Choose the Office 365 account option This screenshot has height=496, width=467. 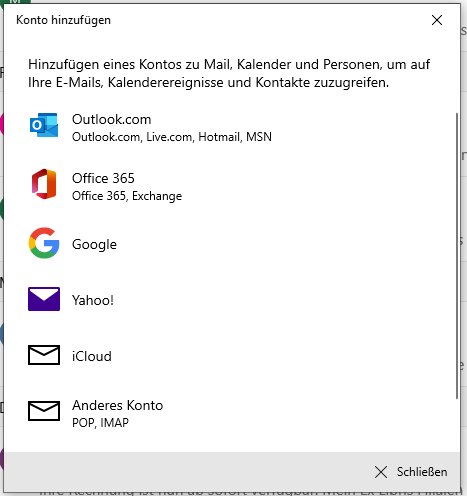[230, 187]
